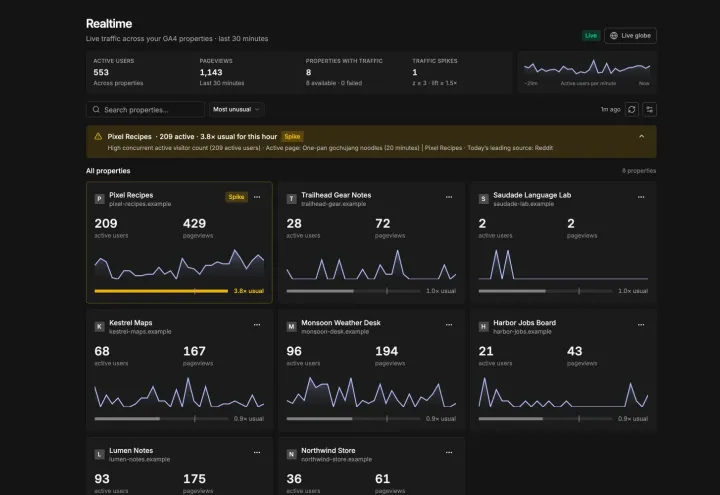Open the Pixel Recipes property title

point(131,195)
